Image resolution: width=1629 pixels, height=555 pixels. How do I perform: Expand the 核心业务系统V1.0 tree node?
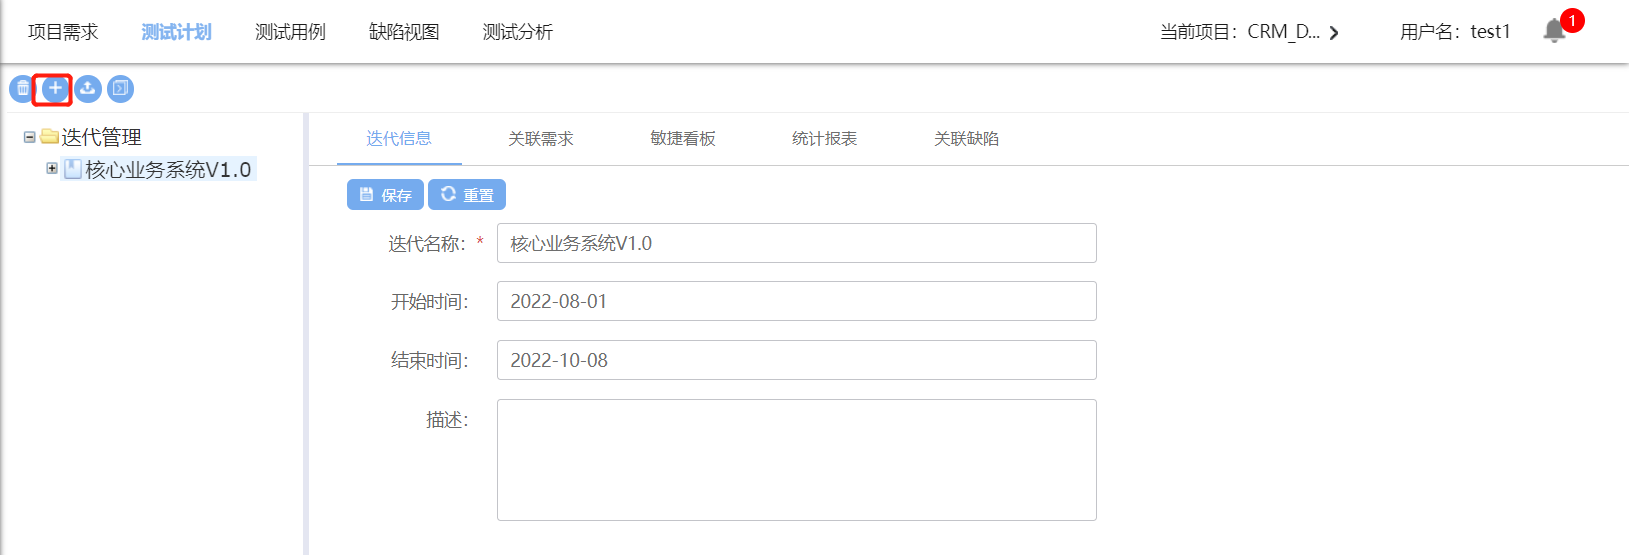click(x=52, y=168)
